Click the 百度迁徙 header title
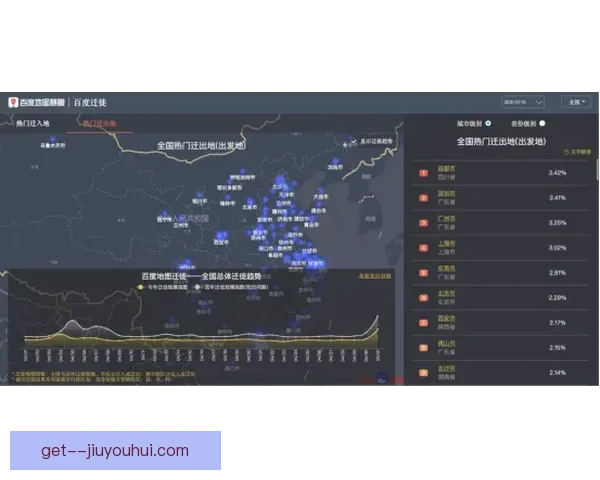This screenshot has width=600, height=480. (90, 102)
